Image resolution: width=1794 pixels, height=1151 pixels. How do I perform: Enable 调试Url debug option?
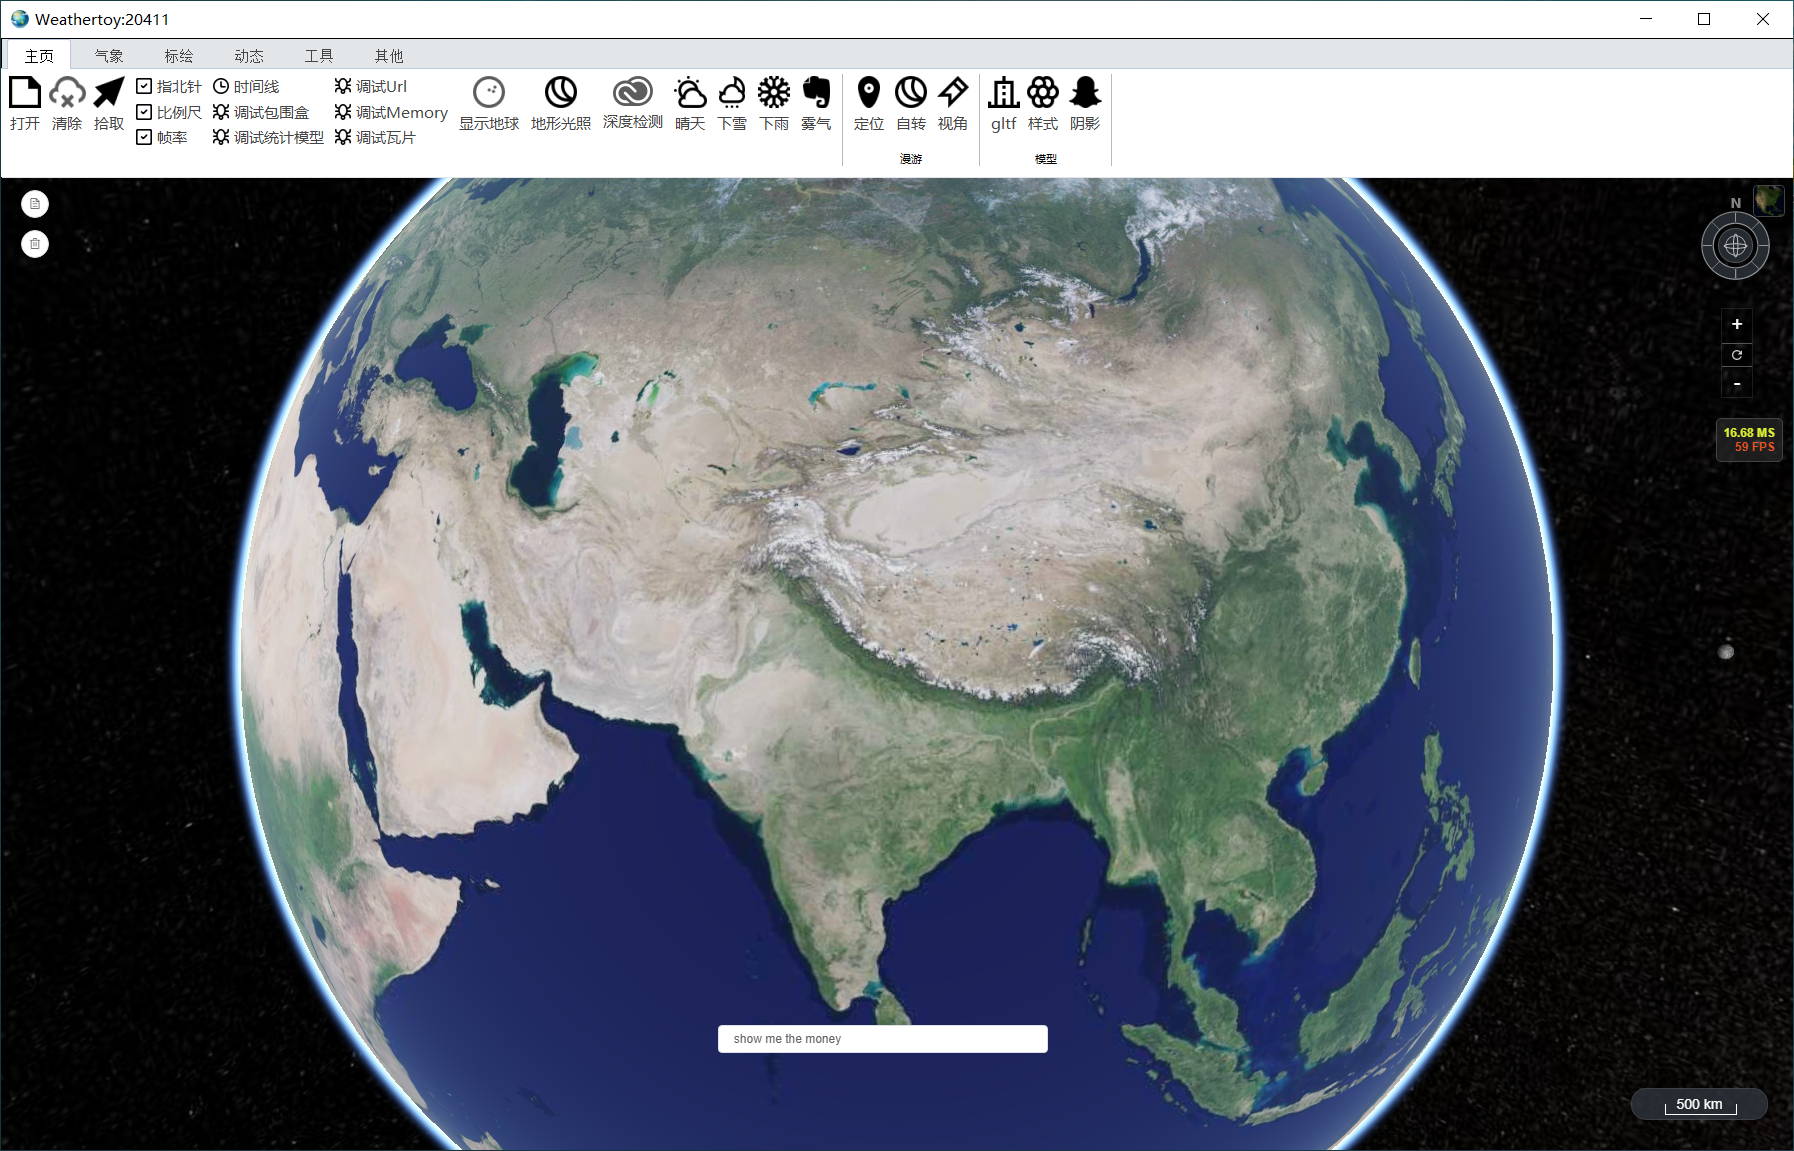(371, 87)
